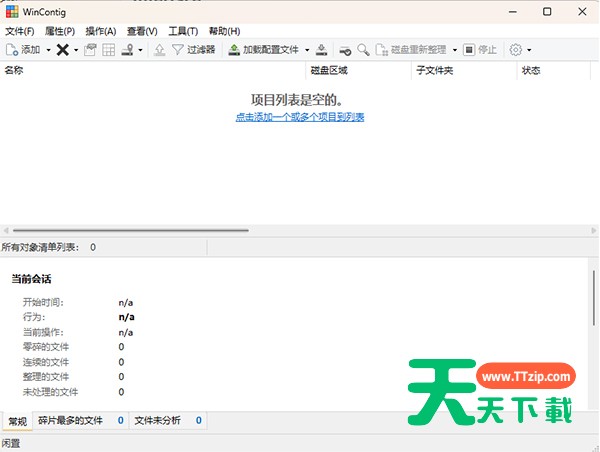
Task: Click the 项目列表是空的 message
Action: [x=297, y=100]
